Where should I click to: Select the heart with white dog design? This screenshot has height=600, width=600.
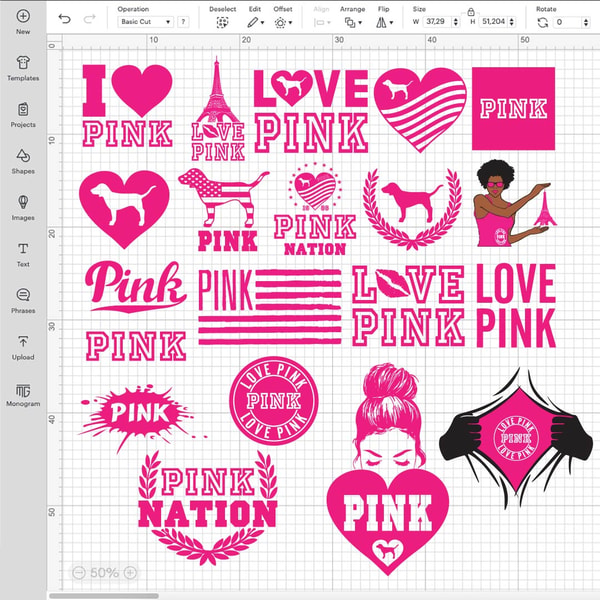pos(124,209)
